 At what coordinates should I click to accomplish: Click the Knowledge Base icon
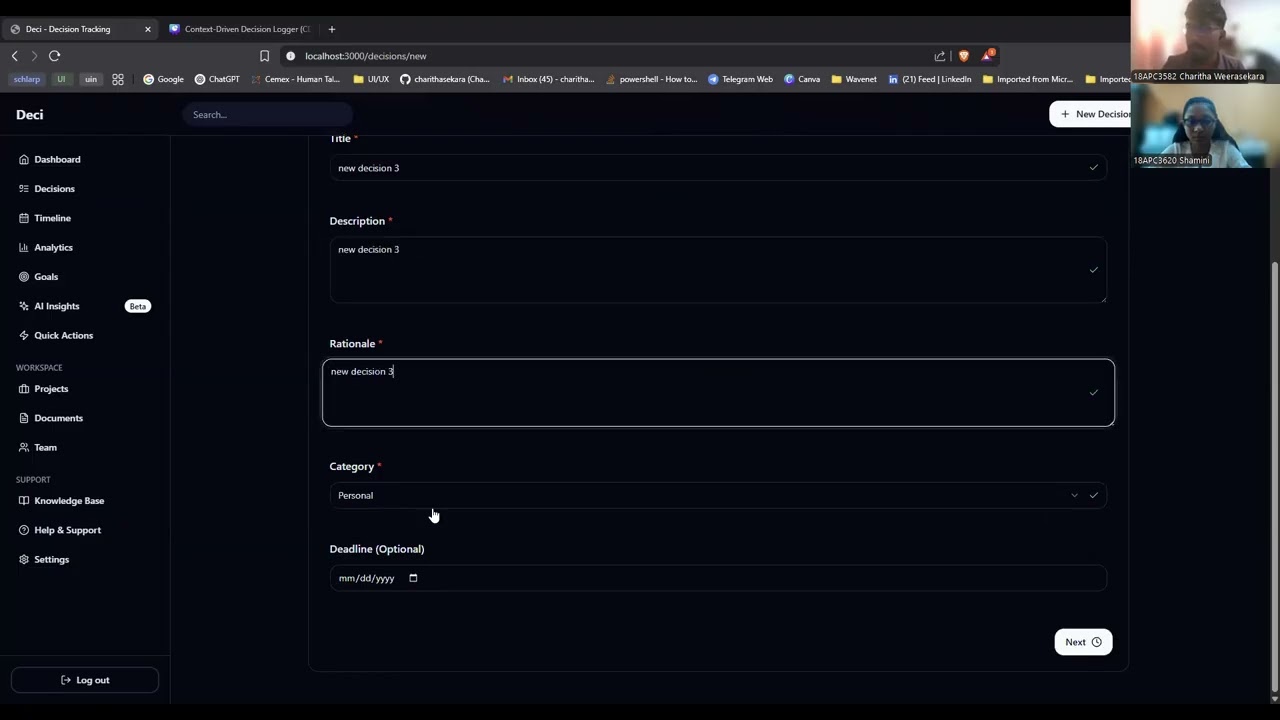click(x=24, y=501)
